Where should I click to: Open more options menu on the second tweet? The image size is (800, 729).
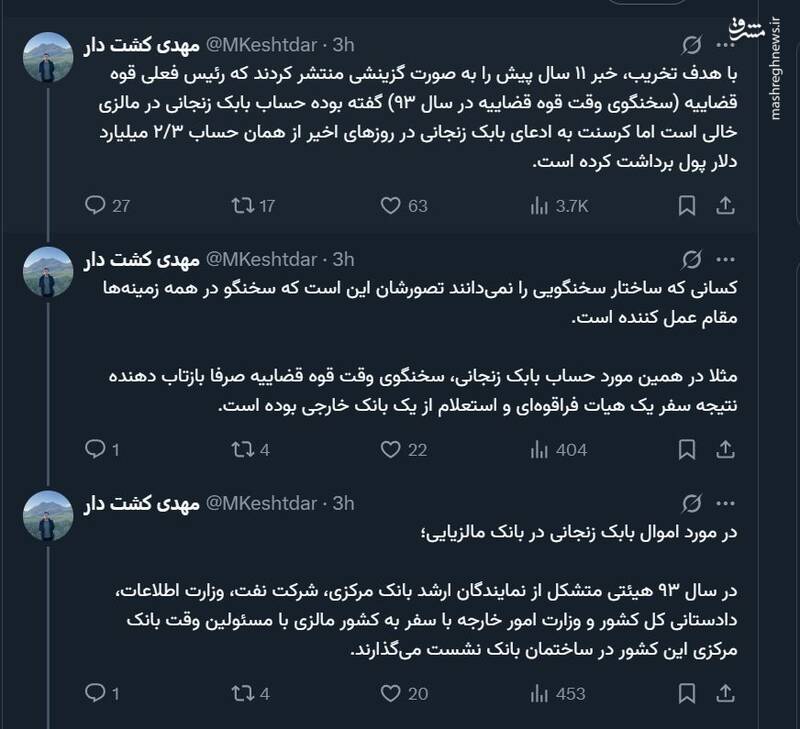tap(727, 258)
